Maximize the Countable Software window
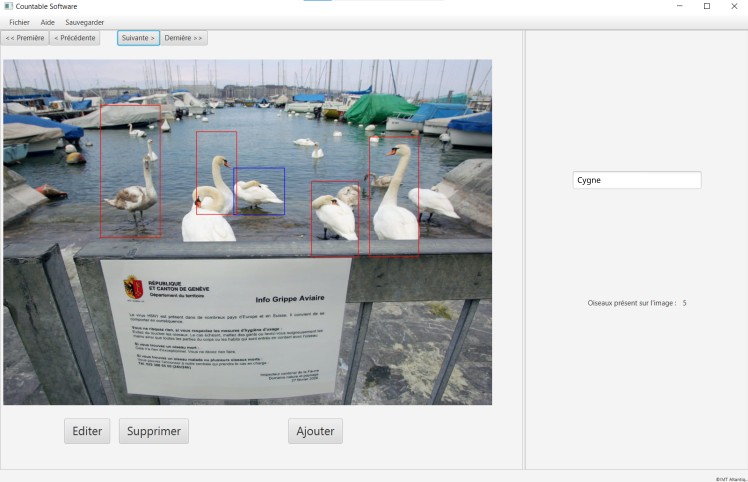This screenshot has width=748, height=482. (706, 6)
